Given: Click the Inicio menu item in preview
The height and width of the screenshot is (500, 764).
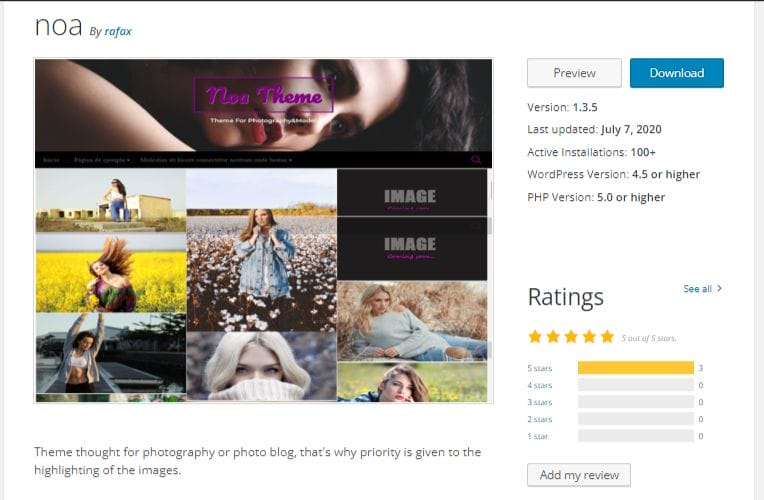Looking at the screenshot, I should [51, 160].
